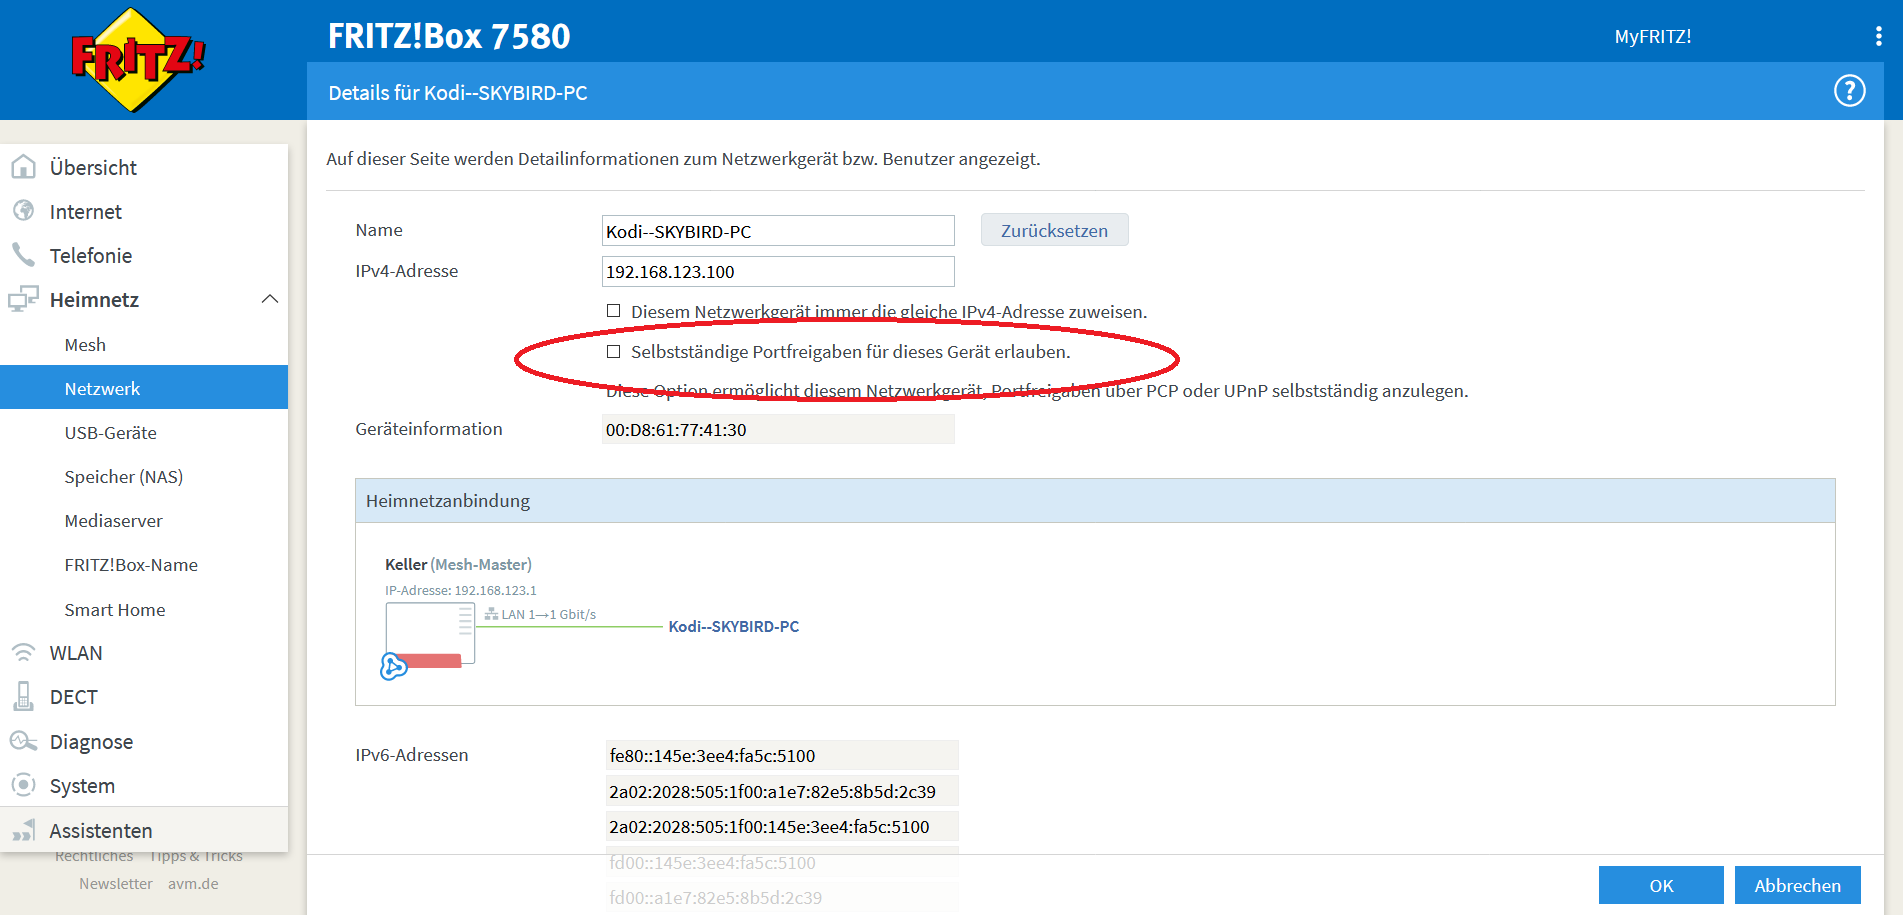Open the three-dot options menu
The height and width of the screenshot is (915, 1903).
pyautogui.click(x=1878, y=36)
